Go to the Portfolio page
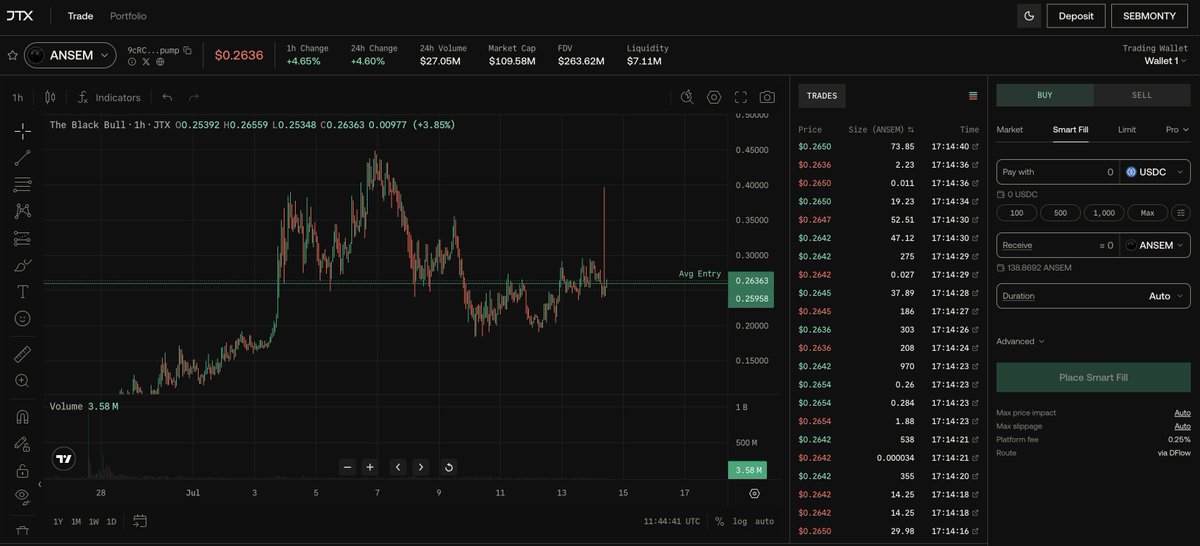Viewport: 1200px width, 546px height. (x=128, y=16)
